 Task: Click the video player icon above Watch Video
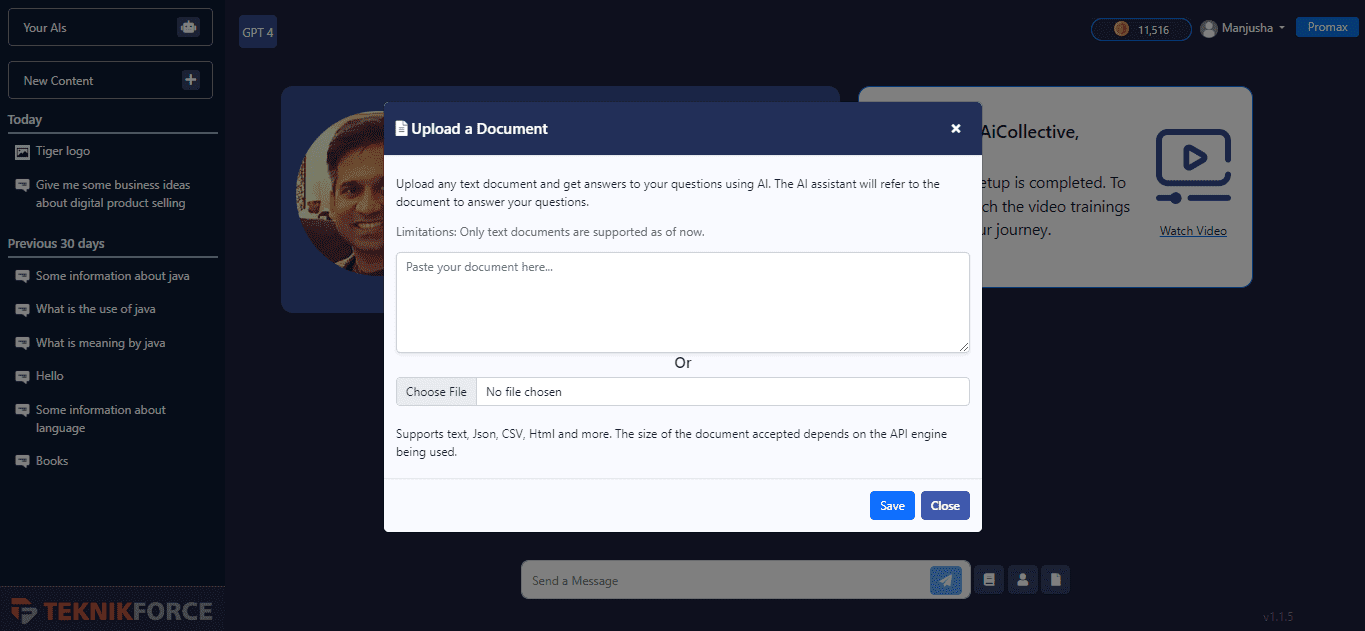(x=1192, y=165)
